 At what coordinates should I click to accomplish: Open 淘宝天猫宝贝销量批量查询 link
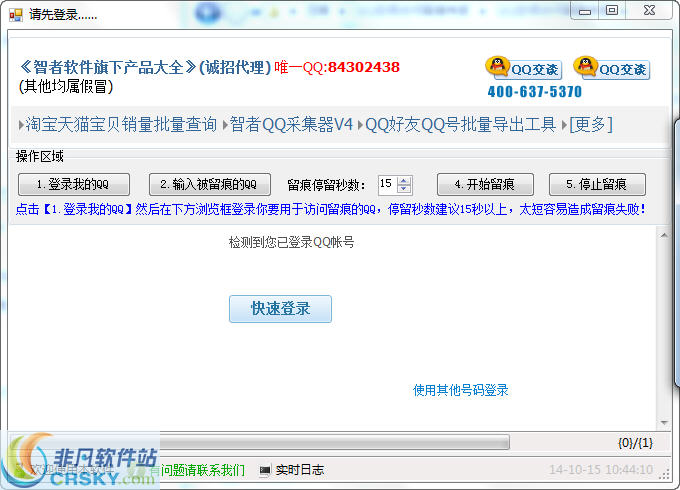coord(121,125)
